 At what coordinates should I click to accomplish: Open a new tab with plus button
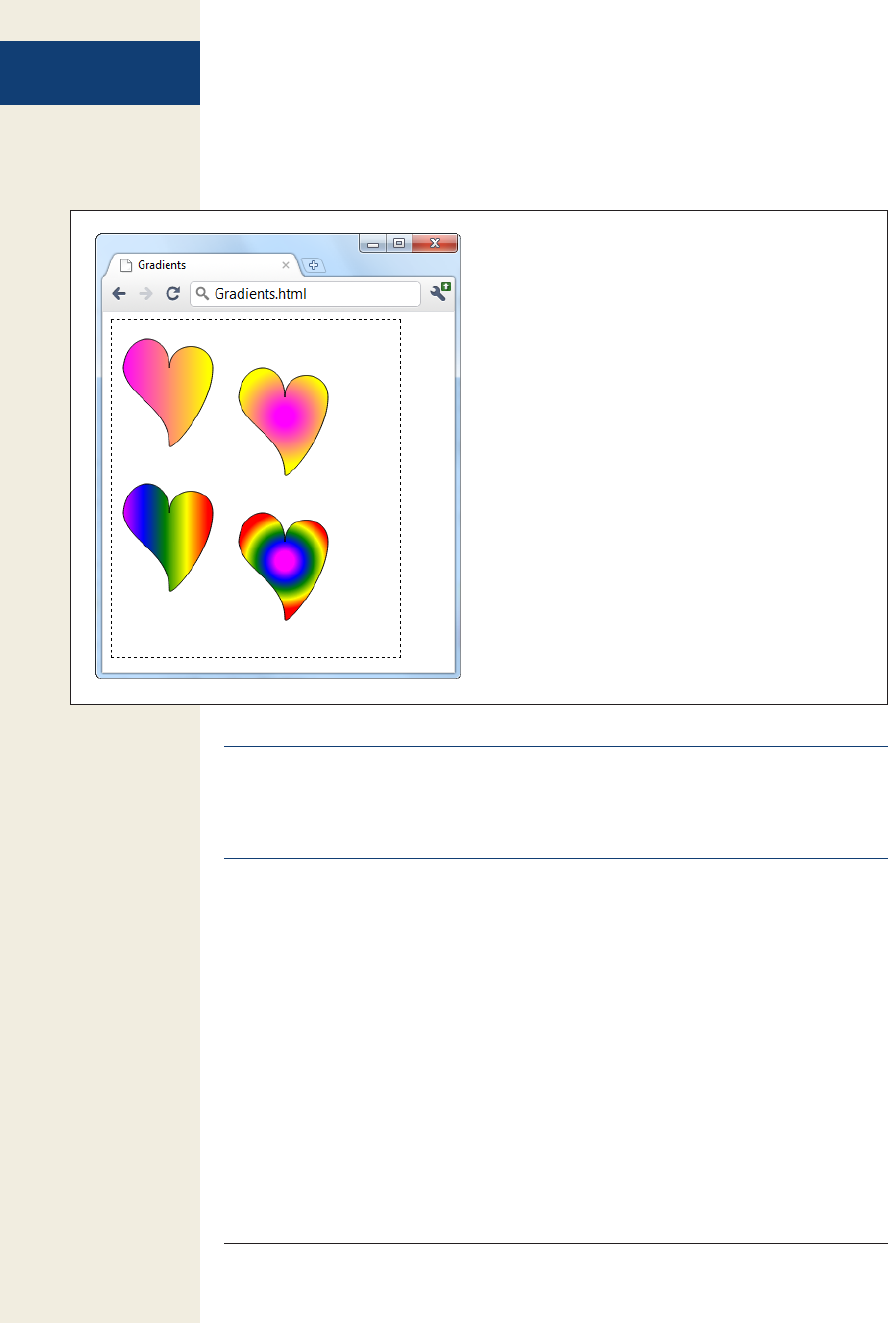click(x=313, y=265)
